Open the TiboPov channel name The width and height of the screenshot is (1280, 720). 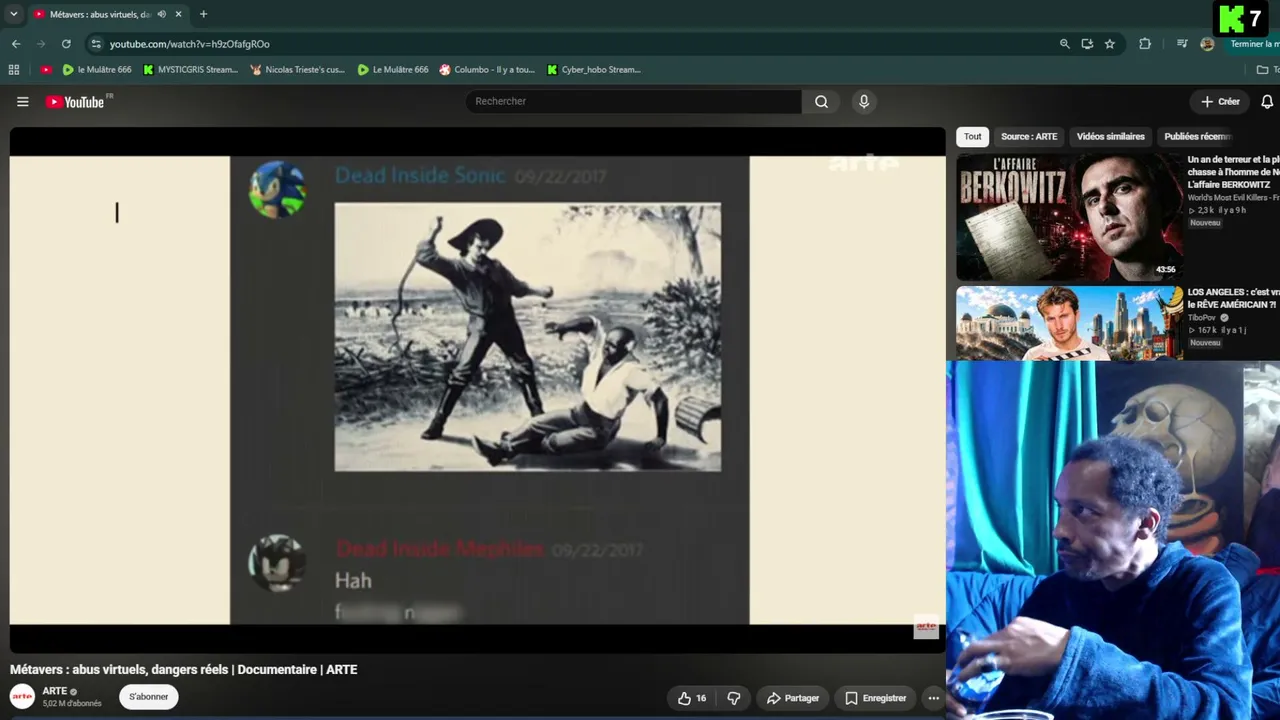tap(1202, 318)
